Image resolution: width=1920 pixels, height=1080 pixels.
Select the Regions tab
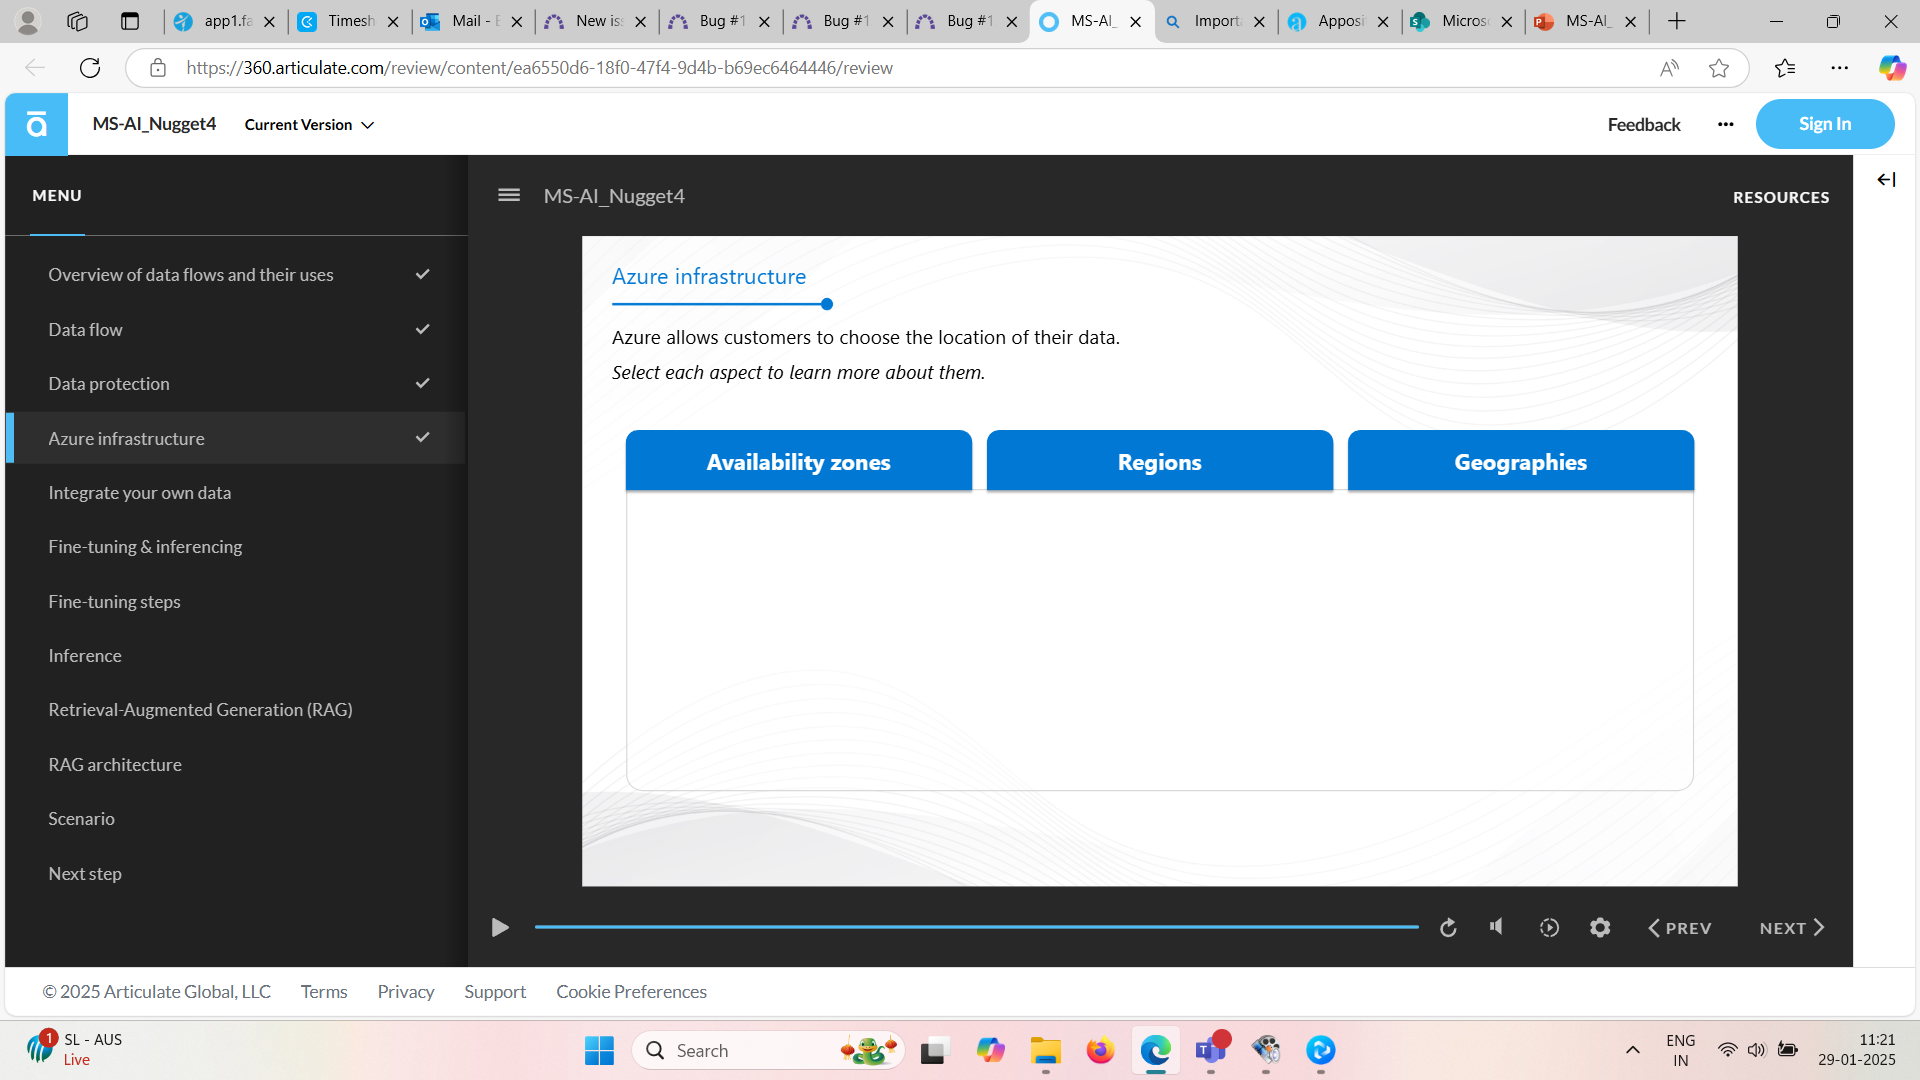[1160, 461]
